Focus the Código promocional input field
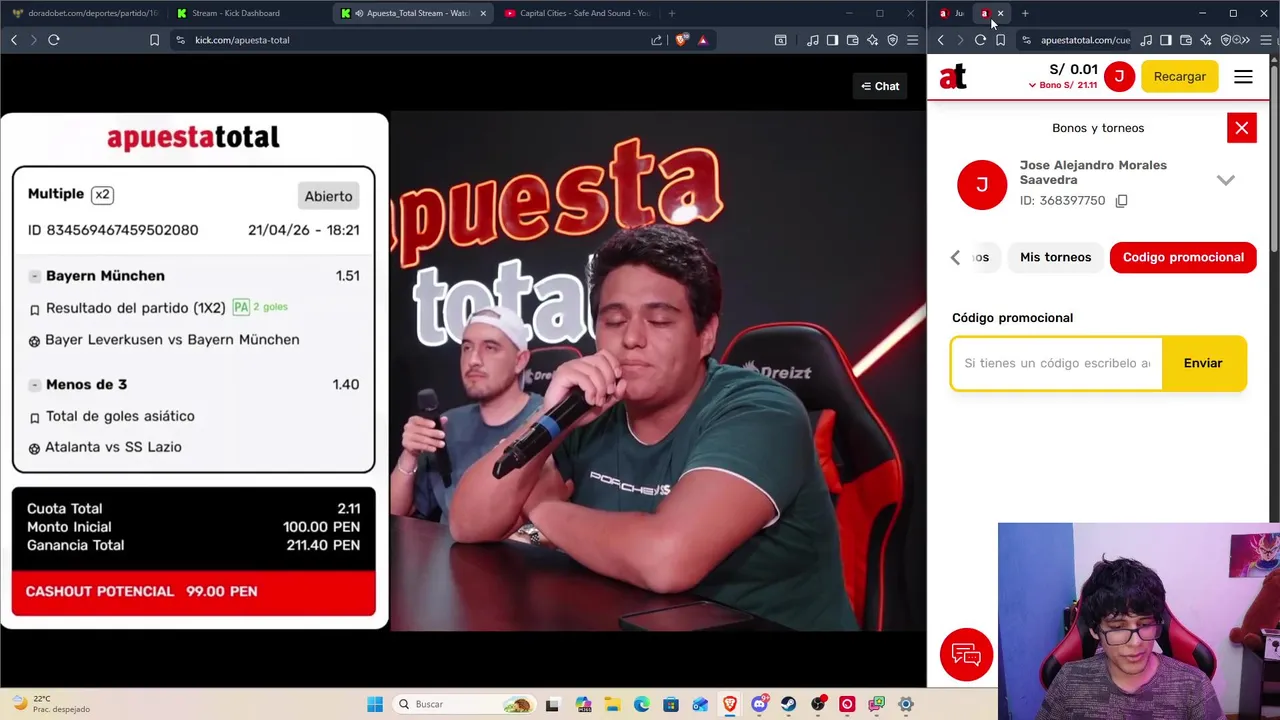This screenshot has width=1280, height=720. (x=1056, y=363)
